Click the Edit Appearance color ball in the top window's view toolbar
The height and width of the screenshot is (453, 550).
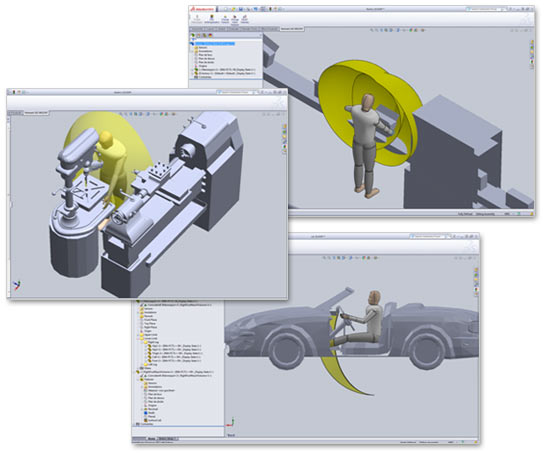(x=410, y=30)
